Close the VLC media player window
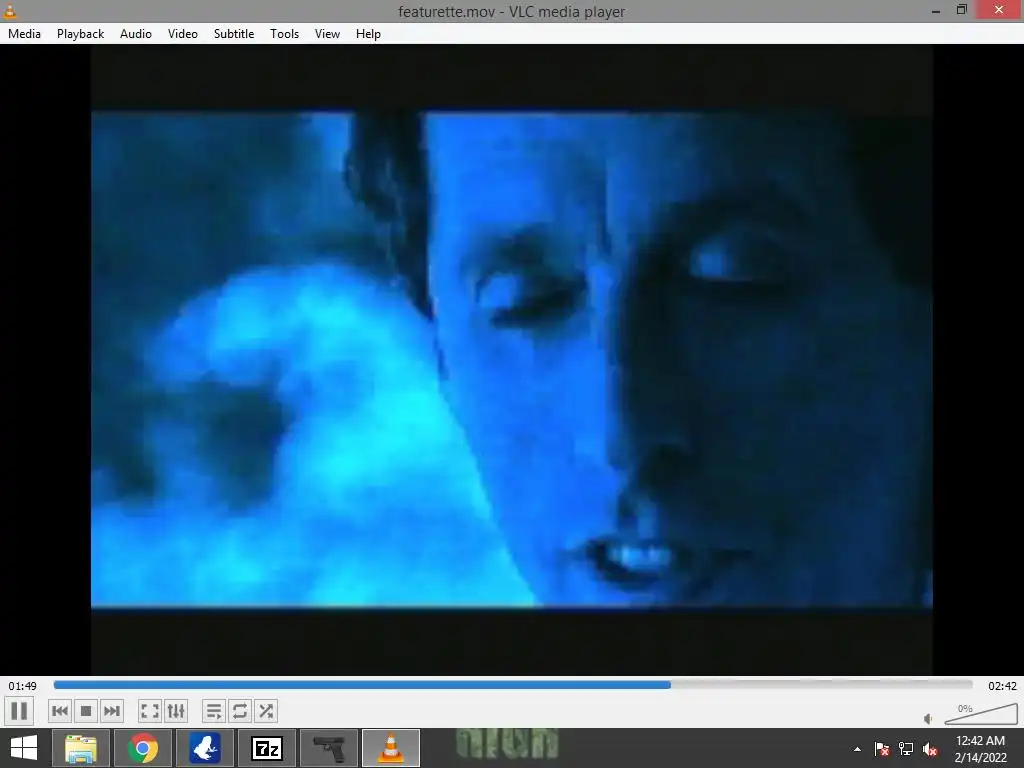 [x=999, y=10]
